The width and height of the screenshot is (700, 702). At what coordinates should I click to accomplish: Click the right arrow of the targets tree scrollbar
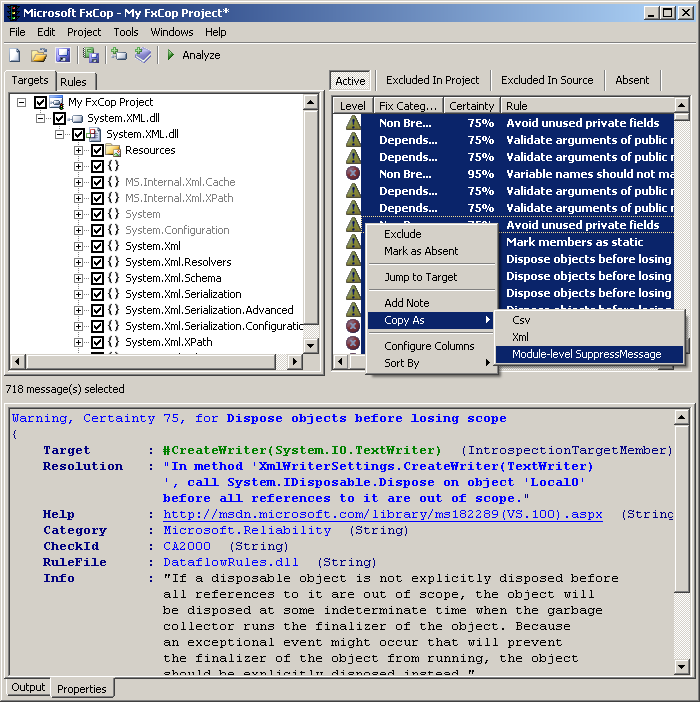tap(295, 361)
